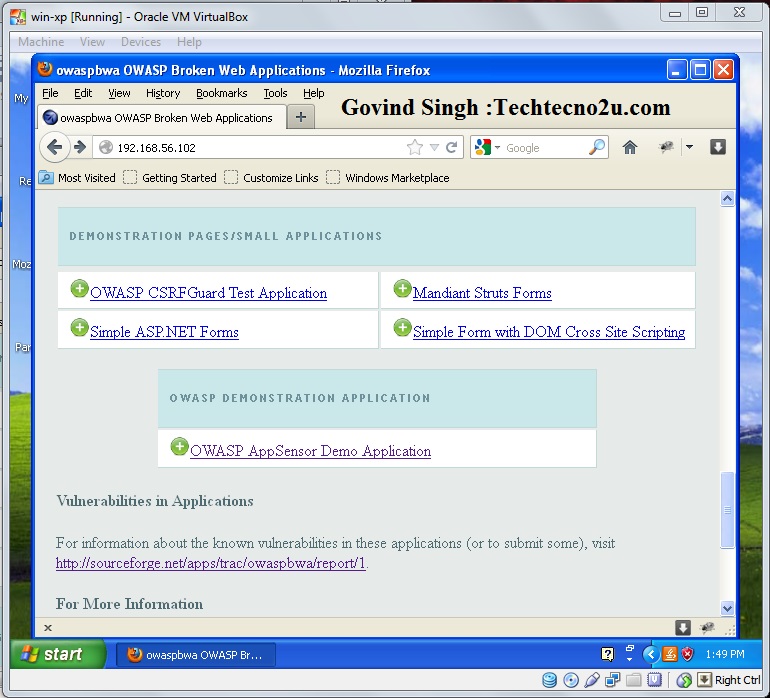The image size is (770, 698).
Task: Open a new tab with plus button
Action: (301, 117)
